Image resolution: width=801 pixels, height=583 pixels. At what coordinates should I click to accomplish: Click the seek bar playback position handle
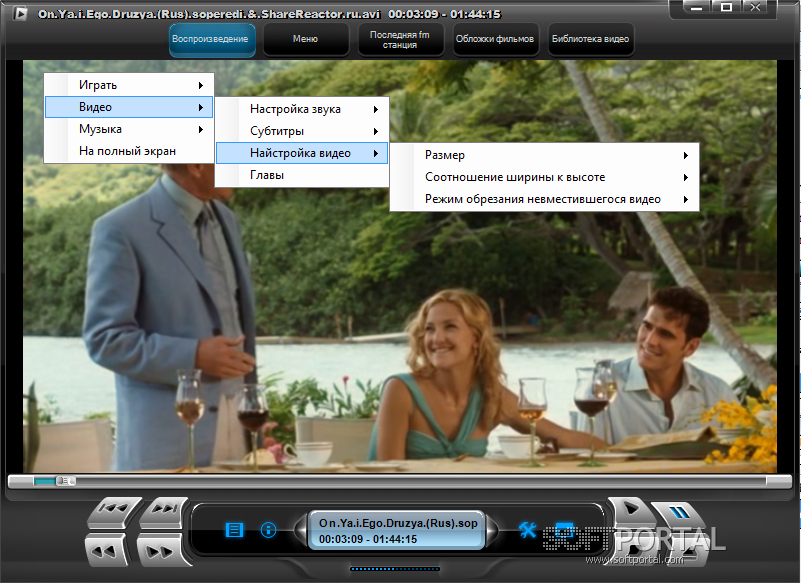click(65, 481)
